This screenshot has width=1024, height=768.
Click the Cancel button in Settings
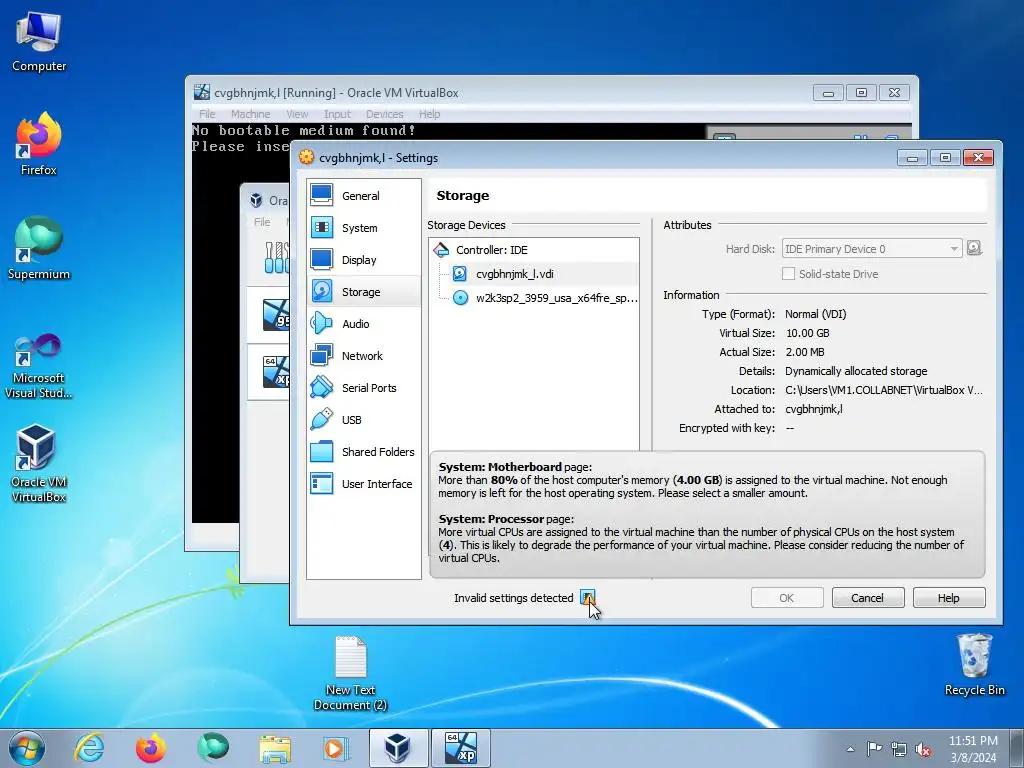[x=868, y=598]
